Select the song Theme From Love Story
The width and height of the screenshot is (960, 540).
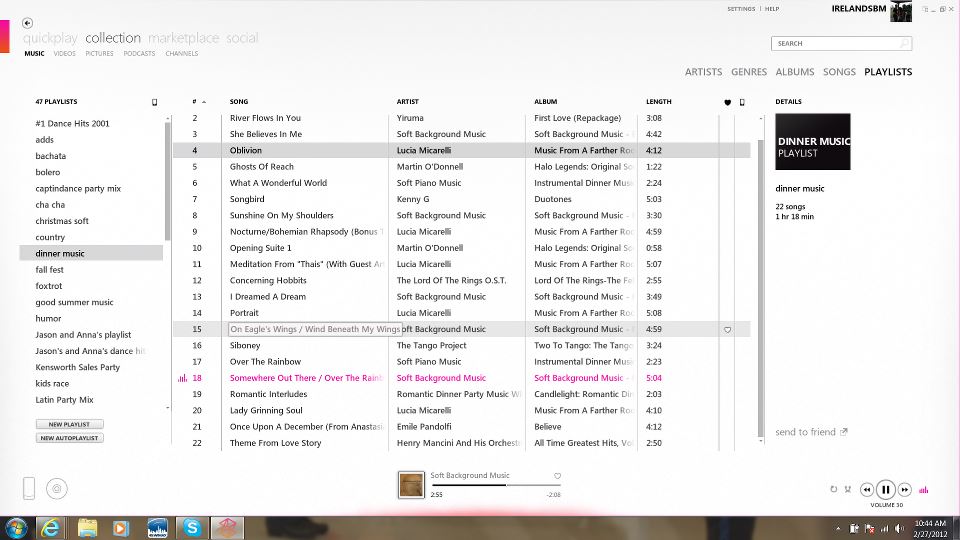tap(276, 443)
